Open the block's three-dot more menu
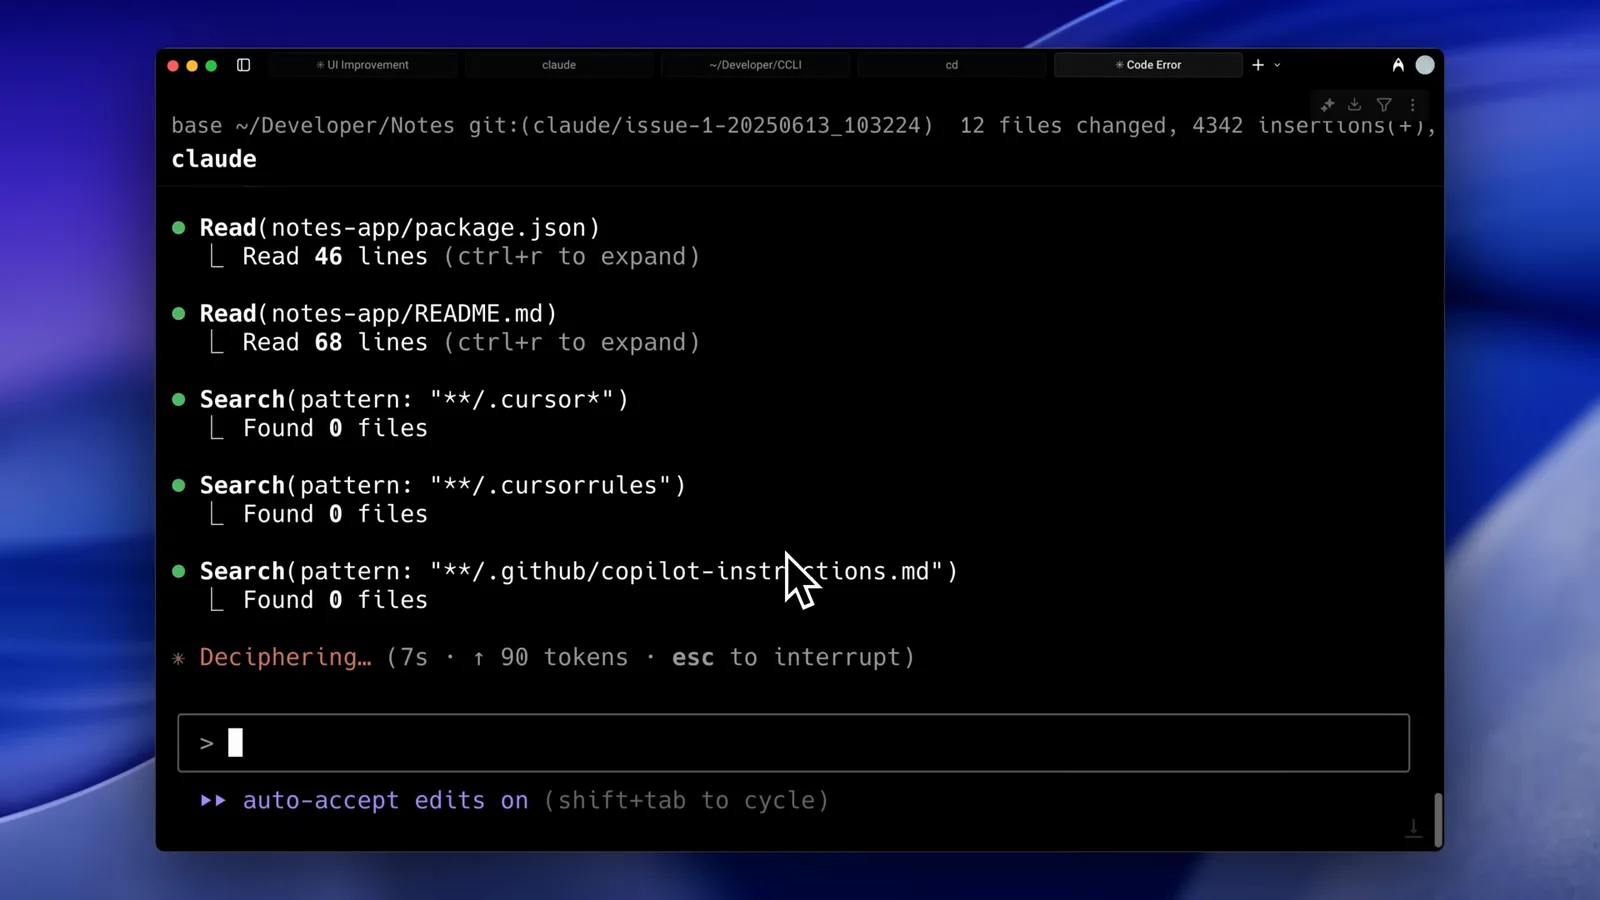 [1412, 105]
